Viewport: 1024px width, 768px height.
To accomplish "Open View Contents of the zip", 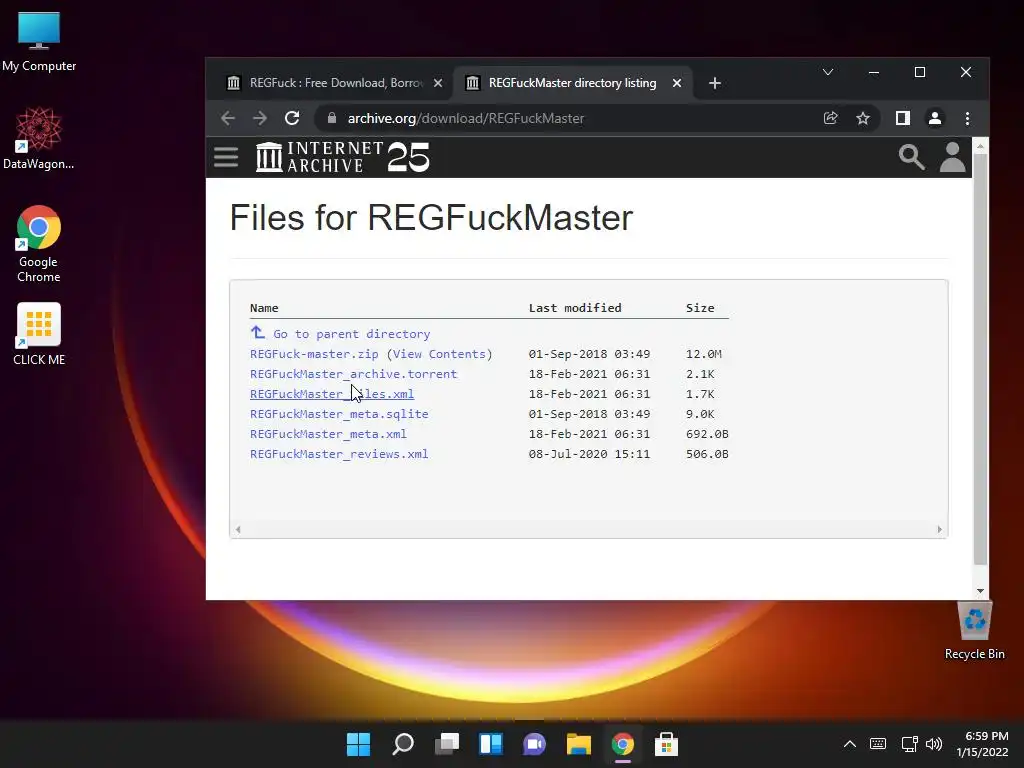I will pos(440,354).
